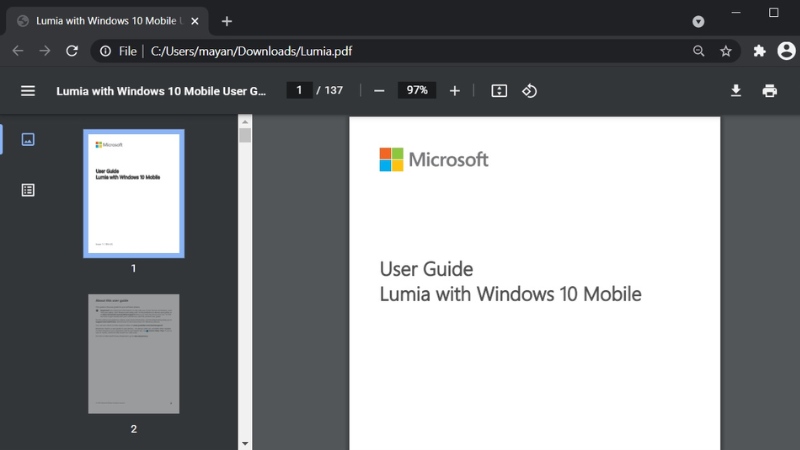Click the thumbnail scrollbar down arrow
800x450 pixels.
(244, 442)
